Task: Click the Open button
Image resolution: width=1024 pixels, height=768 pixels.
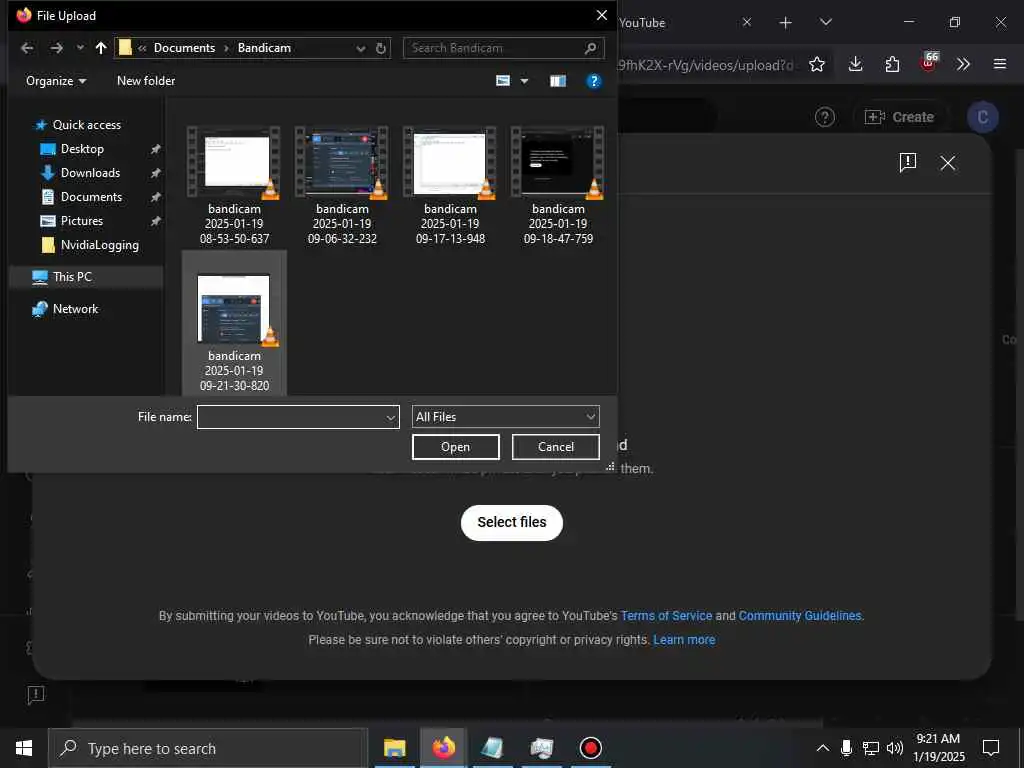Action: (x=455, y=447)
